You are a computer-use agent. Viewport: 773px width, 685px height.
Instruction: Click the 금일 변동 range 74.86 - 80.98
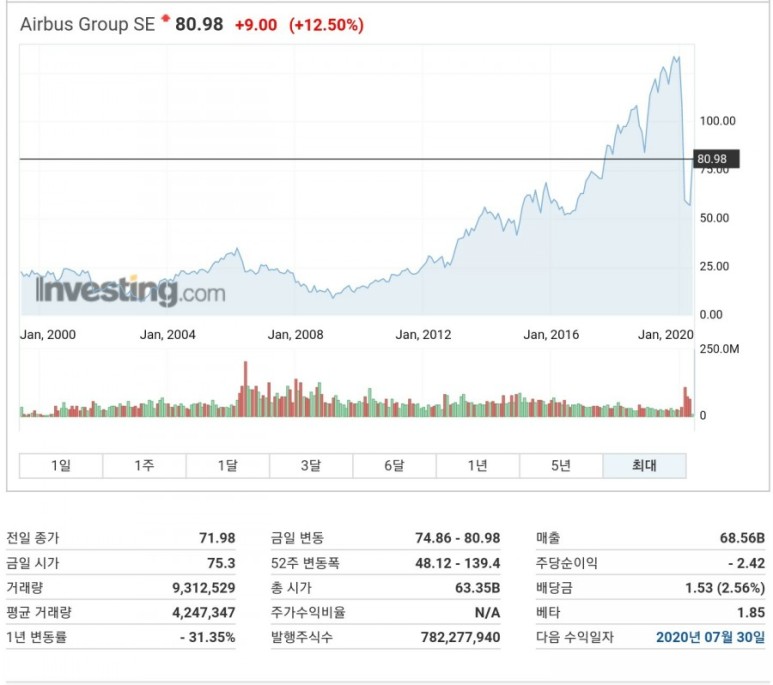[x=457, y=538]
